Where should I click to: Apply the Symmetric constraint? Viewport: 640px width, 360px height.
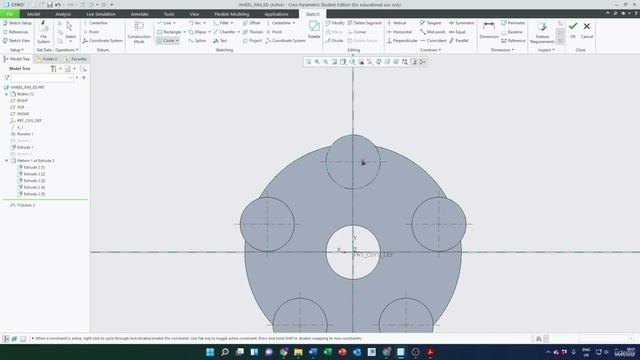pos(462,23)
